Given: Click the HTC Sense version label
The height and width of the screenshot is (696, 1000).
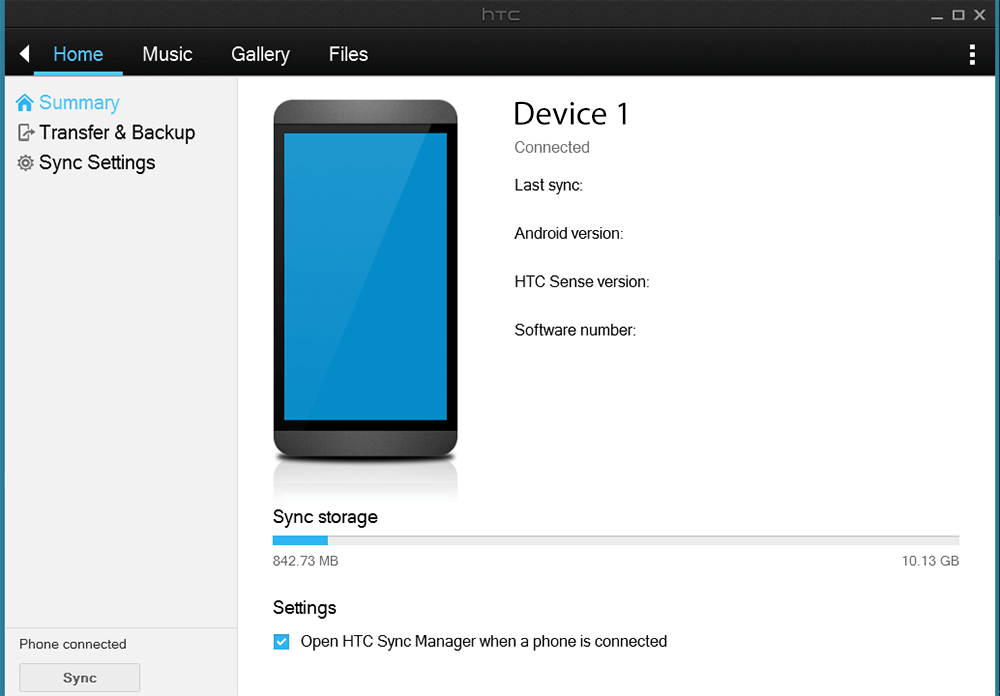Looking at the screenshot, I should [582, 282].
